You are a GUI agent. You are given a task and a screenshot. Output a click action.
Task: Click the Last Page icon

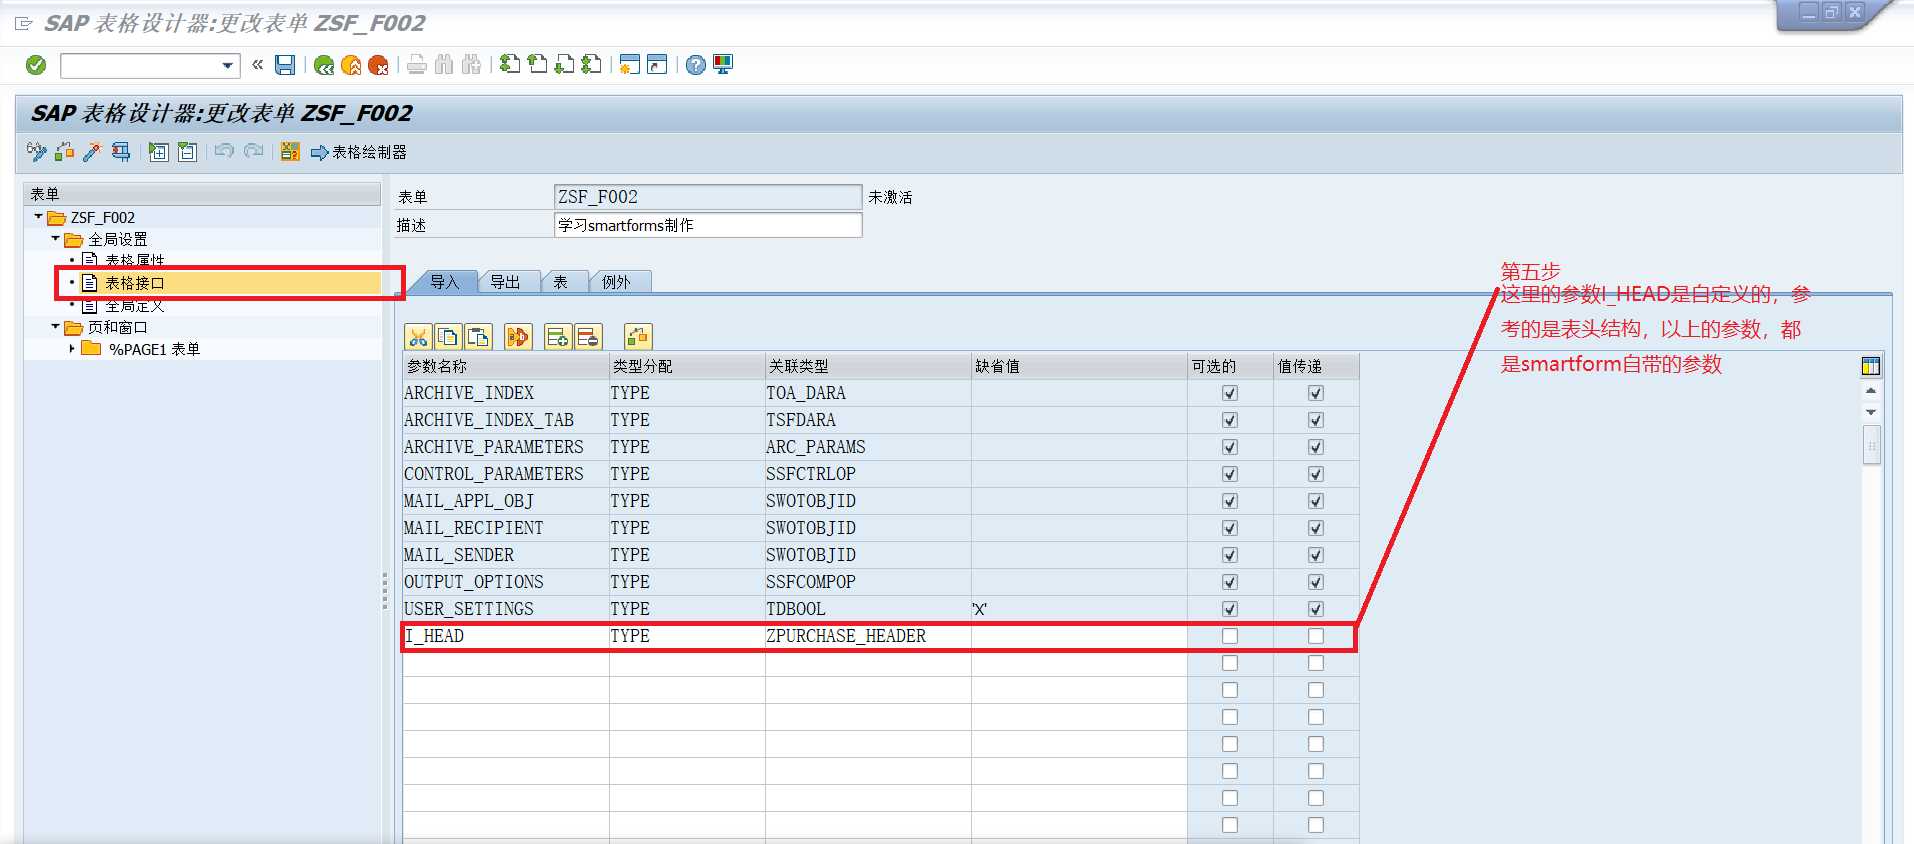[591, 65]
